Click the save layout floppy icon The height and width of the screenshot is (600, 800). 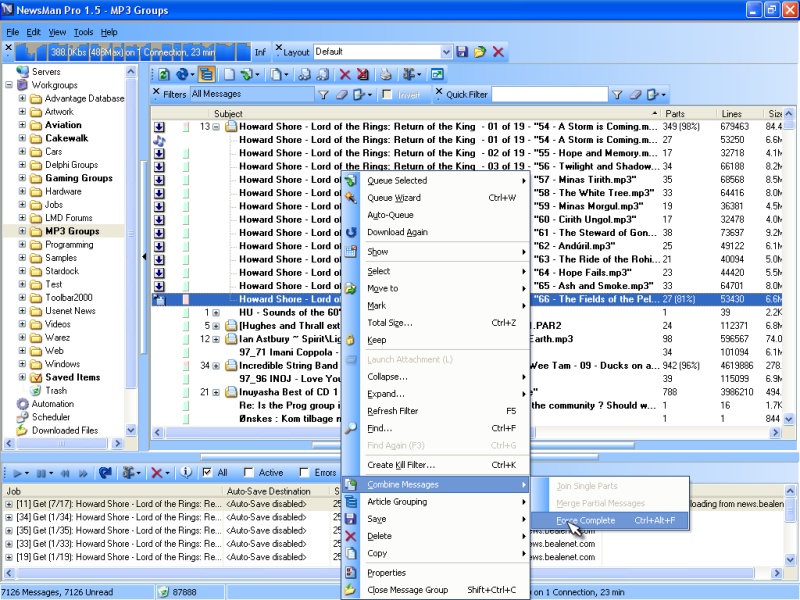click(x=462, y=52)
